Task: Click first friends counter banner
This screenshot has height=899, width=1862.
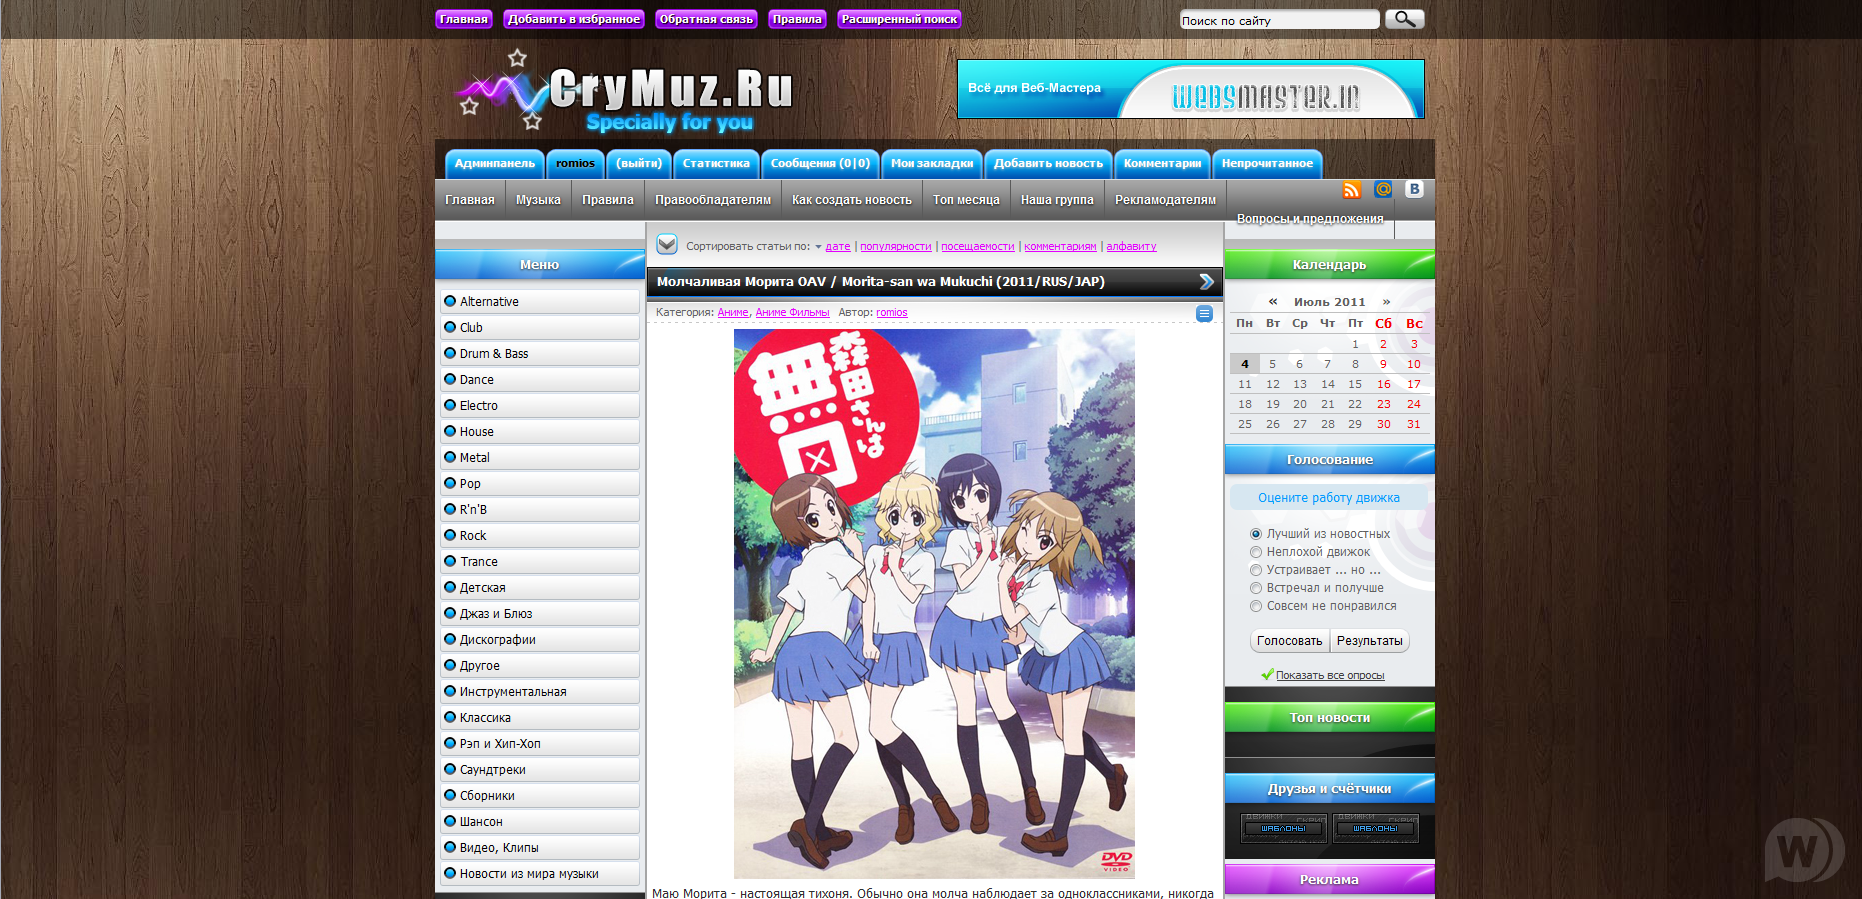Action: [x=1284, y=828]
